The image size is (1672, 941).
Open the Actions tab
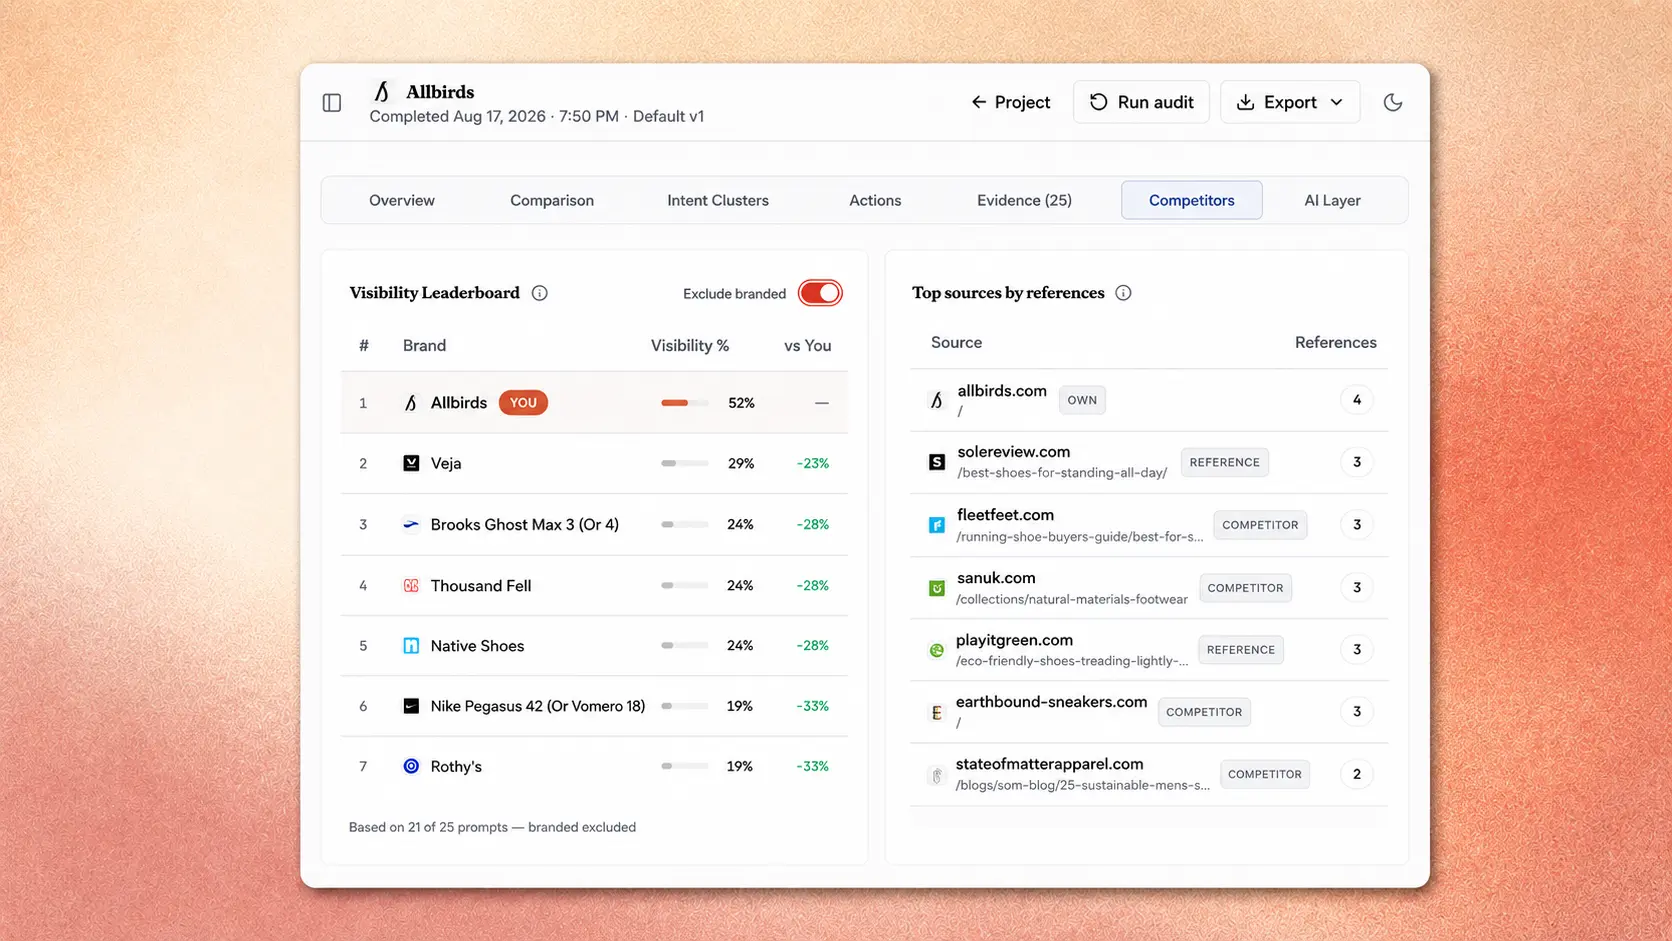pyautogui.click(x=875, y=200)
